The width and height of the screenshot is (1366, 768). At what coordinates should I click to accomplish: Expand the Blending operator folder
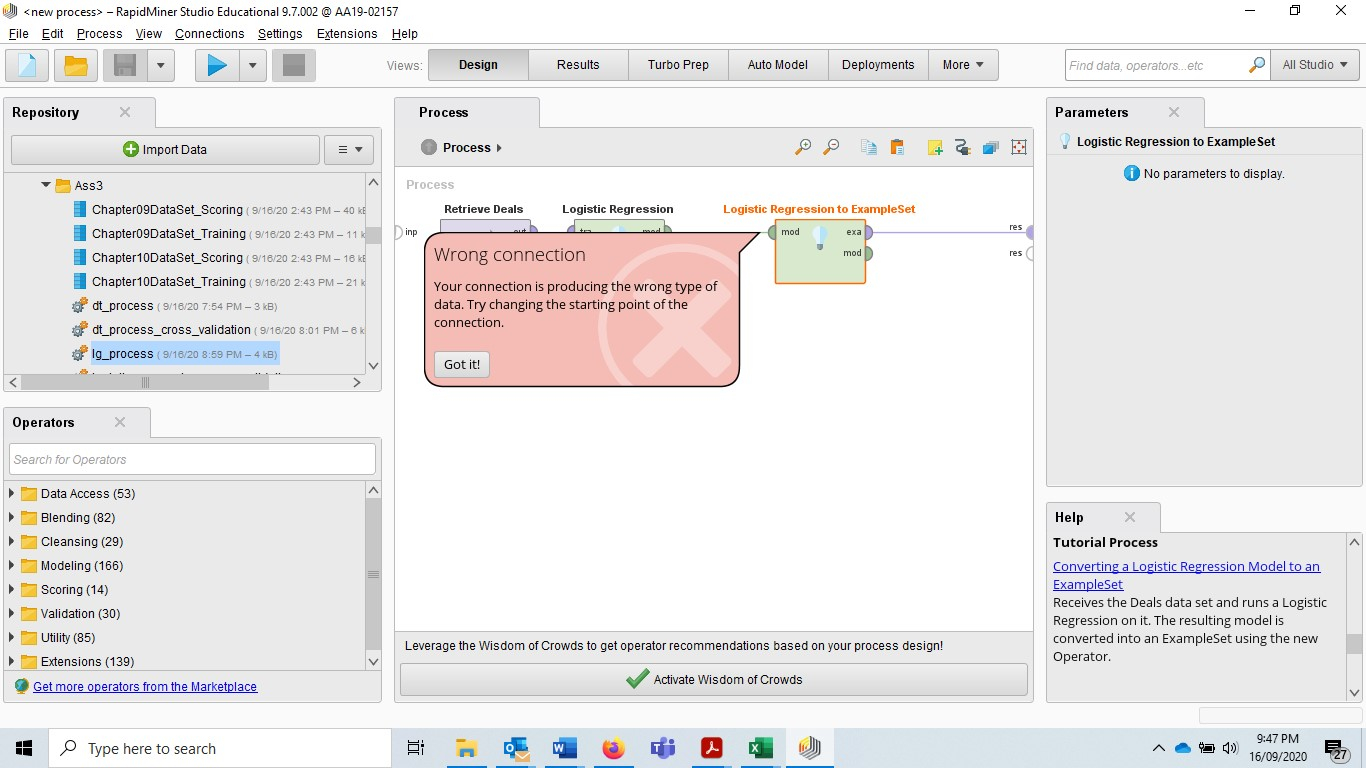pos(12,517)
